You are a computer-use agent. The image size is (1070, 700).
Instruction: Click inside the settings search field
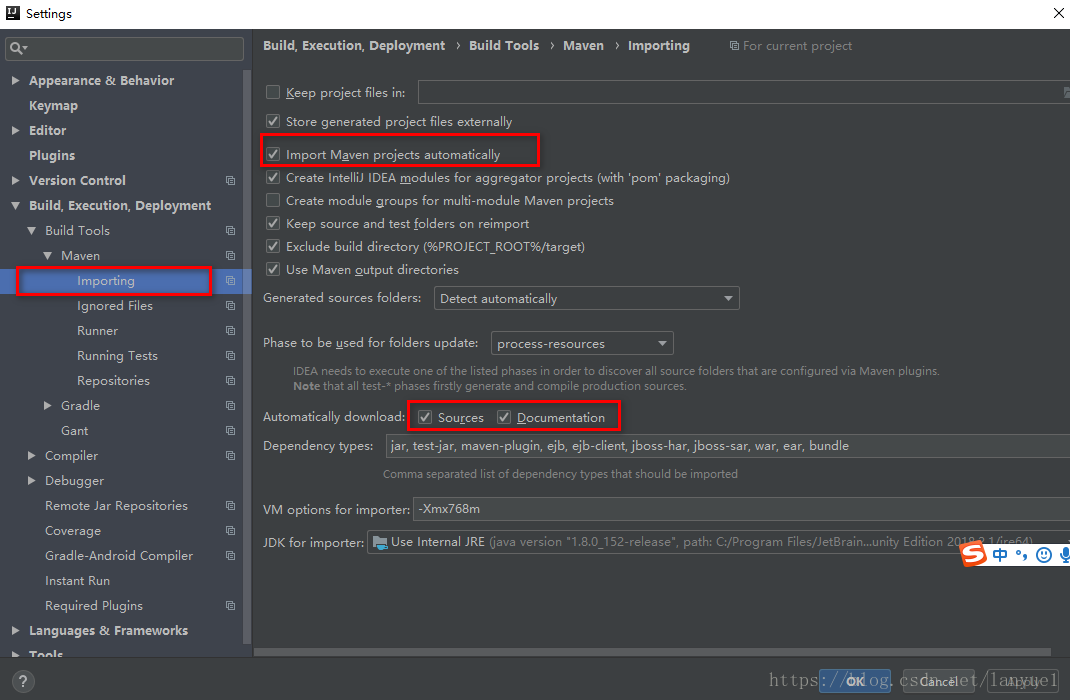124,48
